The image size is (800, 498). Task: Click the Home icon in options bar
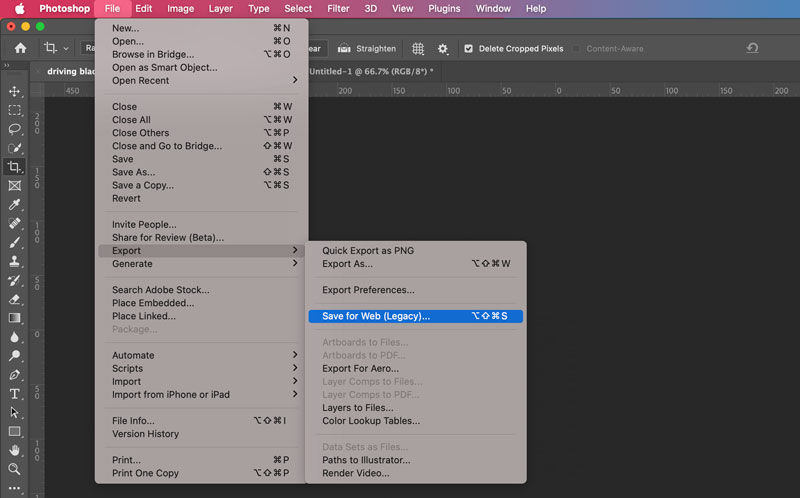coord(20,48)
